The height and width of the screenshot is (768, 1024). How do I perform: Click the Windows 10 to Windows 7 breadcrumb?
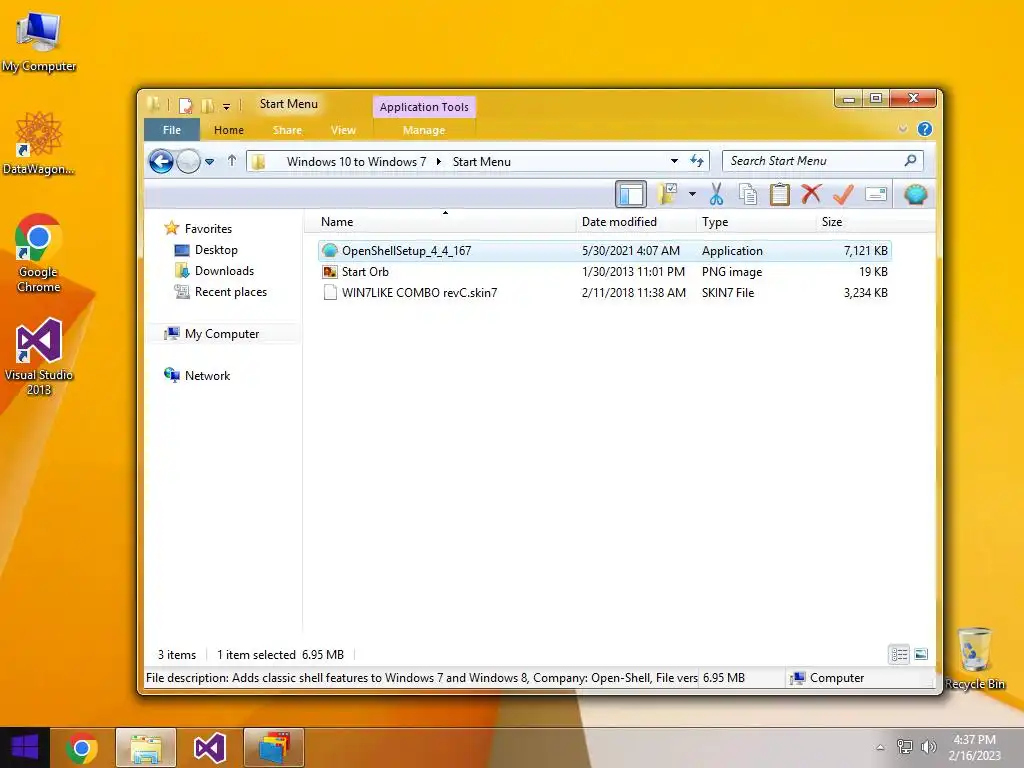coord(357,161)
